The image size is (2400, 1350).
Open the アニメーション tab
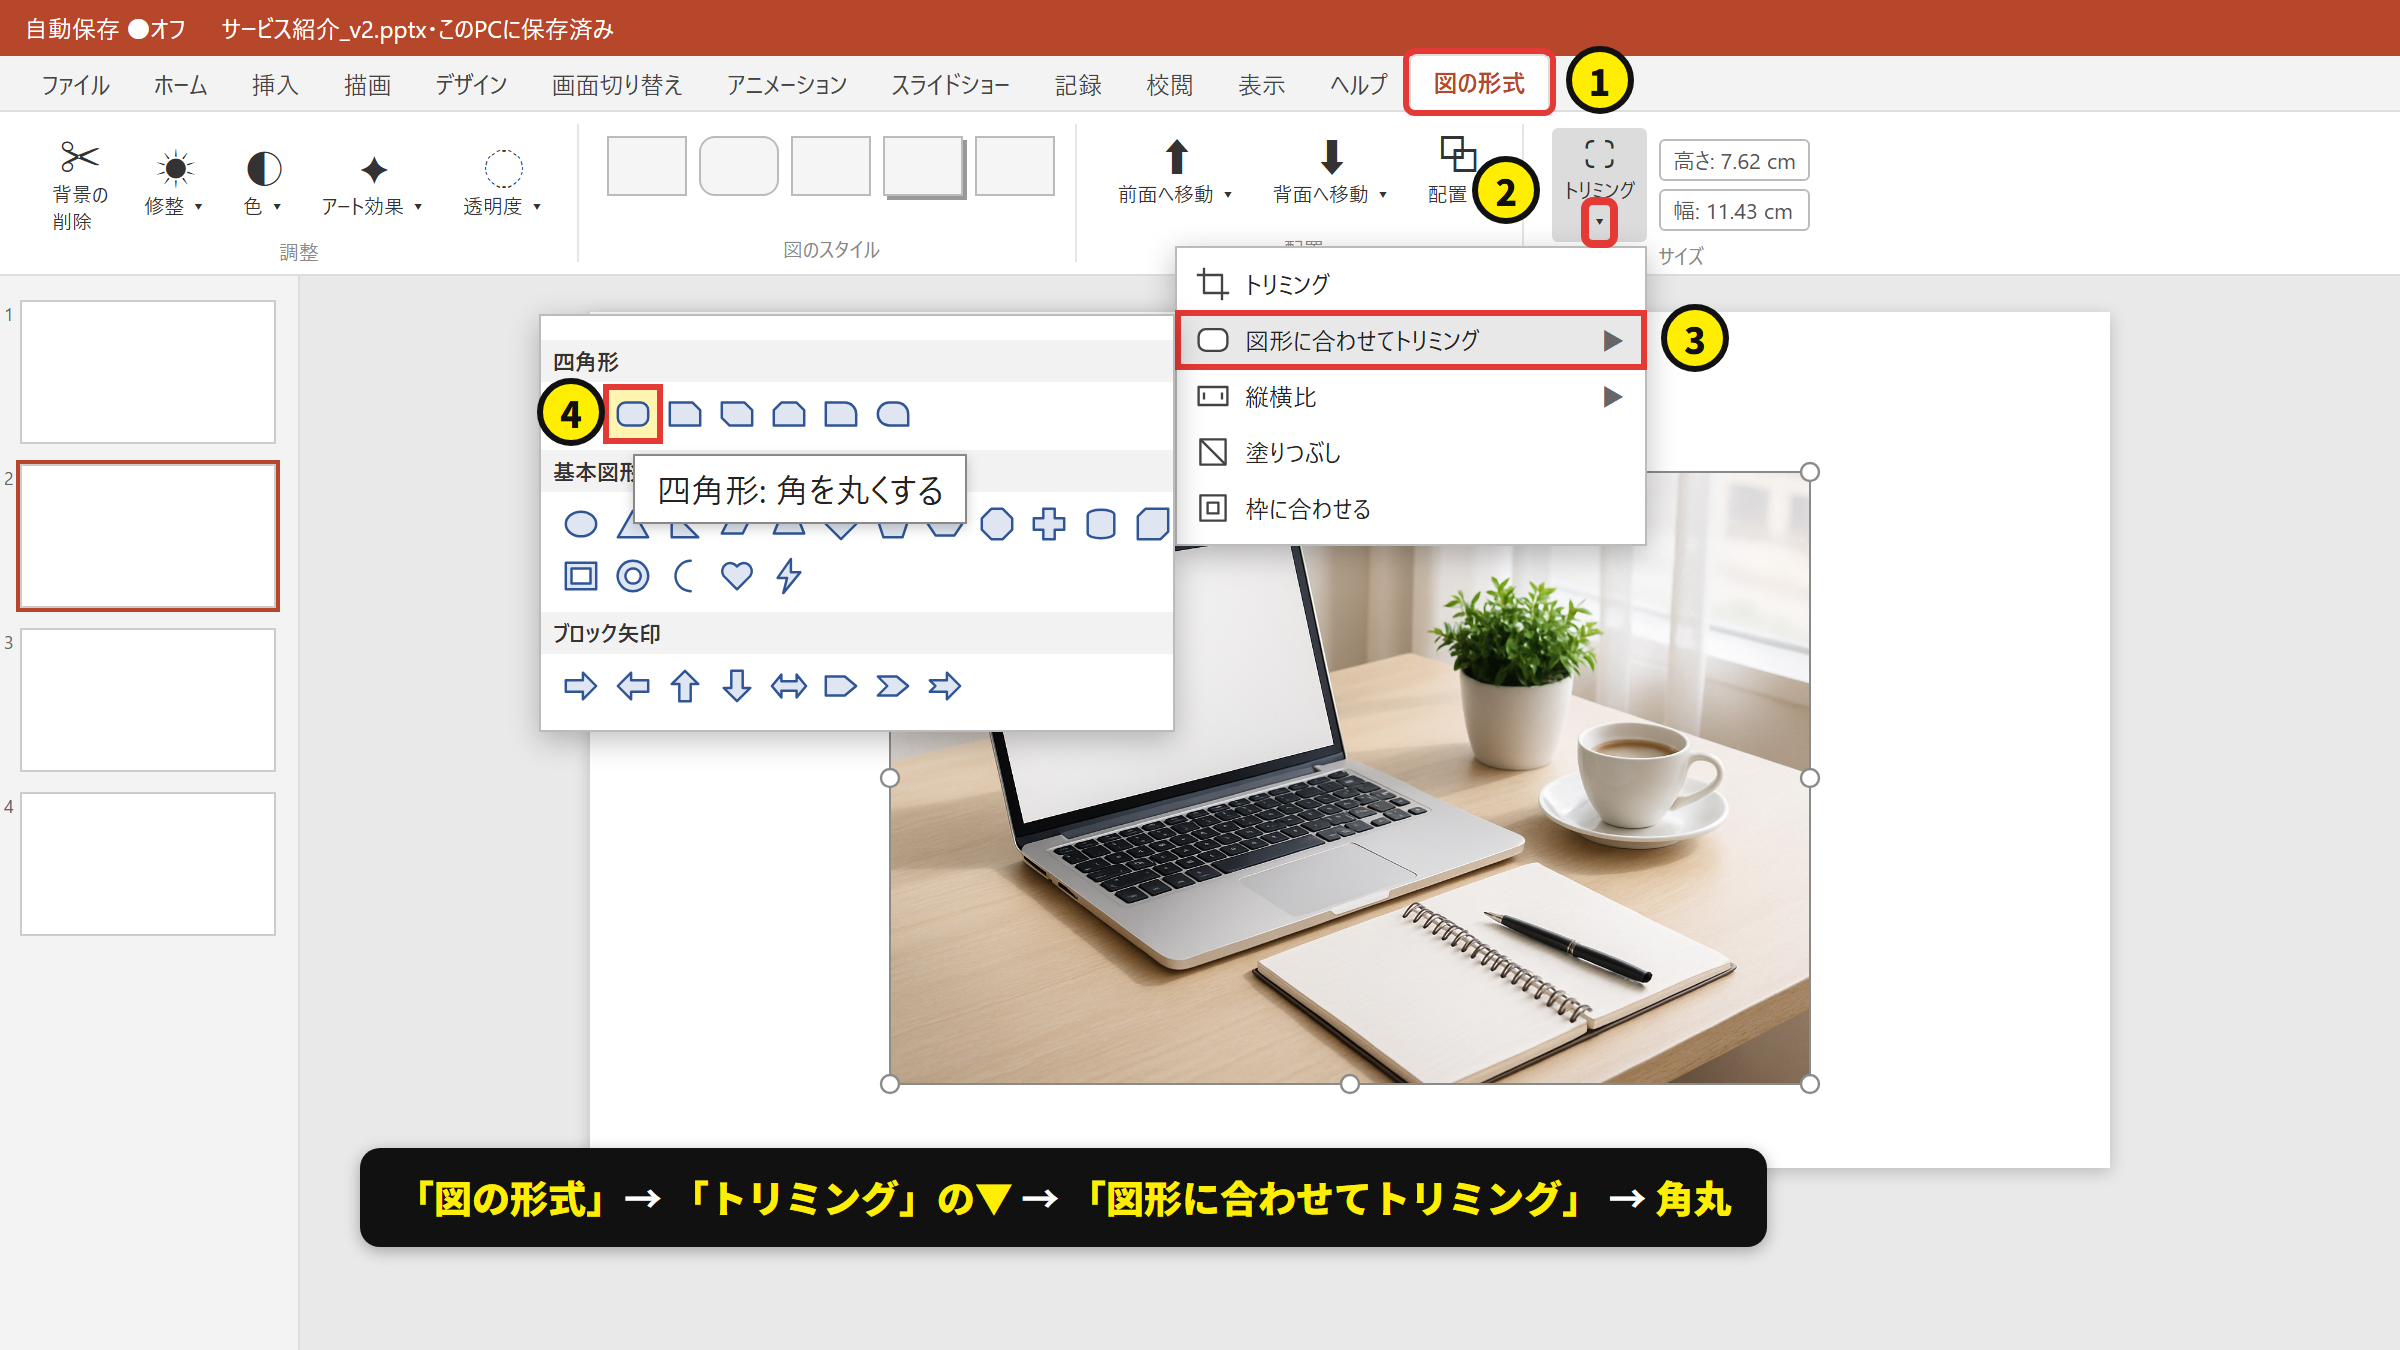click(x=787, y=85)
